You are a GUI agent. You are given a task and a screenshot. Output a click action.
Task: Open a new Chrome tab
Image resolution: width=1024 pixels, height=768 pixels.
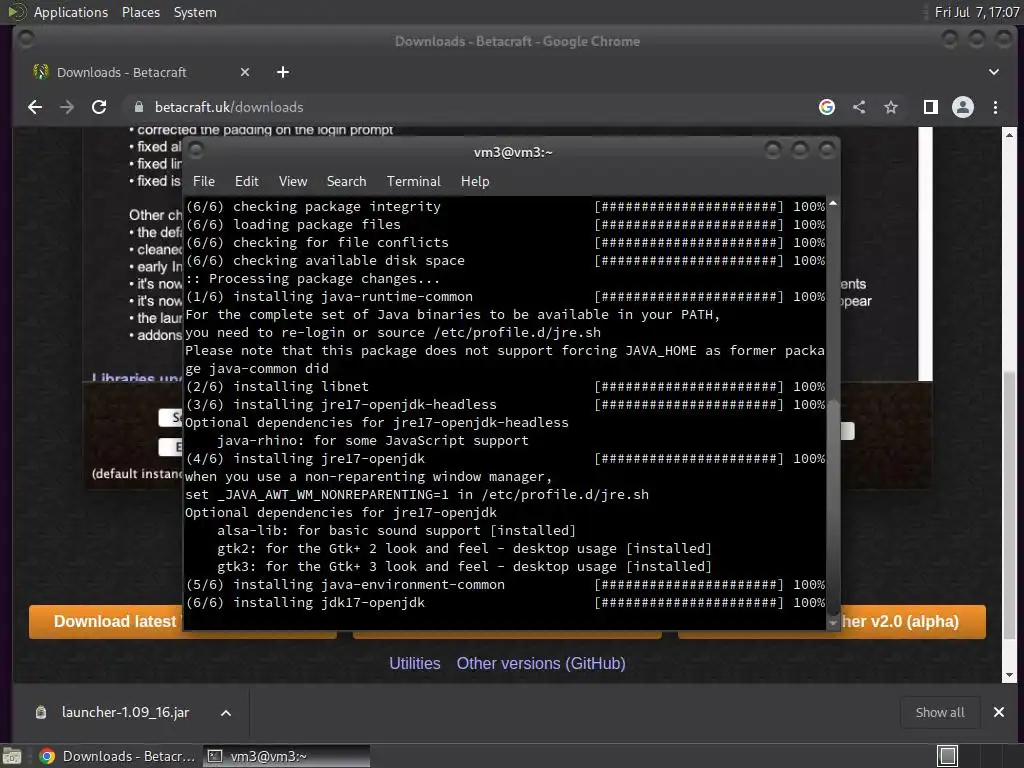pyautogui.click(x=283, y=72)
